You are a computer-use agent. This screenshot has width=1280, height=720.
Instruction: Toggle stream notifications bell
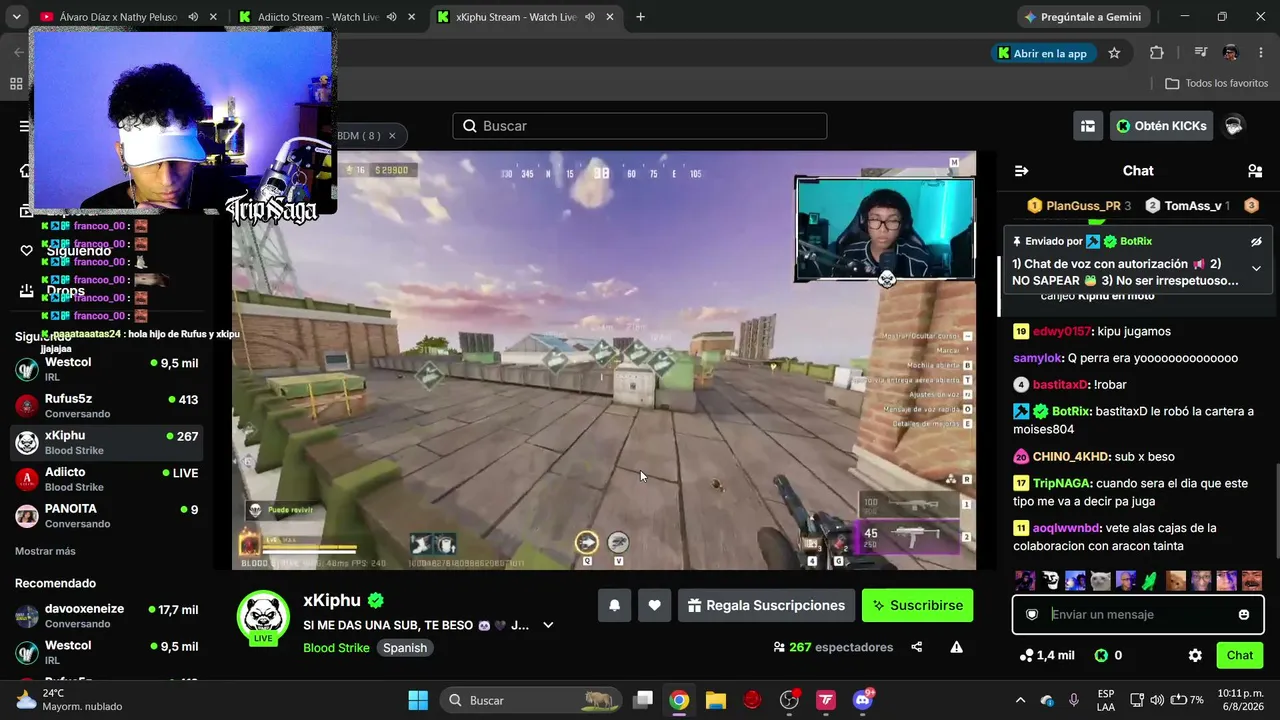coord(614,605)
